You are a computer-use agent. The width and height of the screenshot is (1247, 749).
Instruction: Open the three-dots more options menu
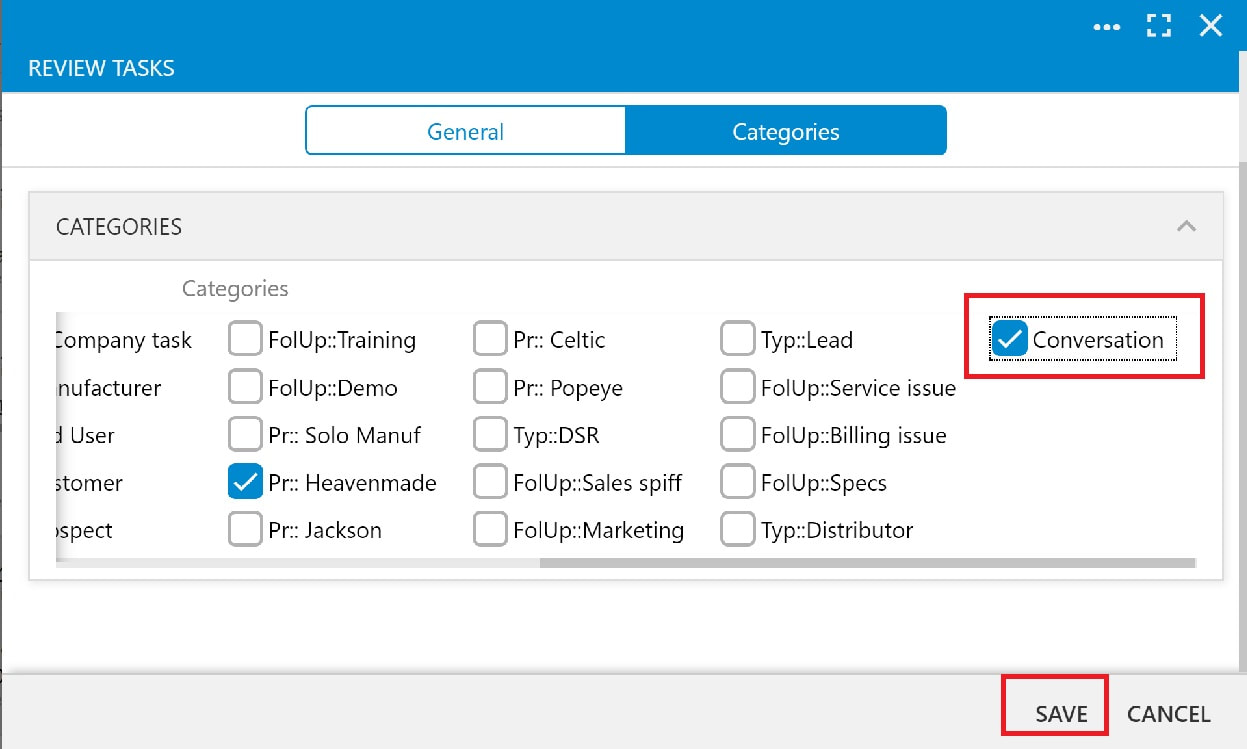(1107, 27)
